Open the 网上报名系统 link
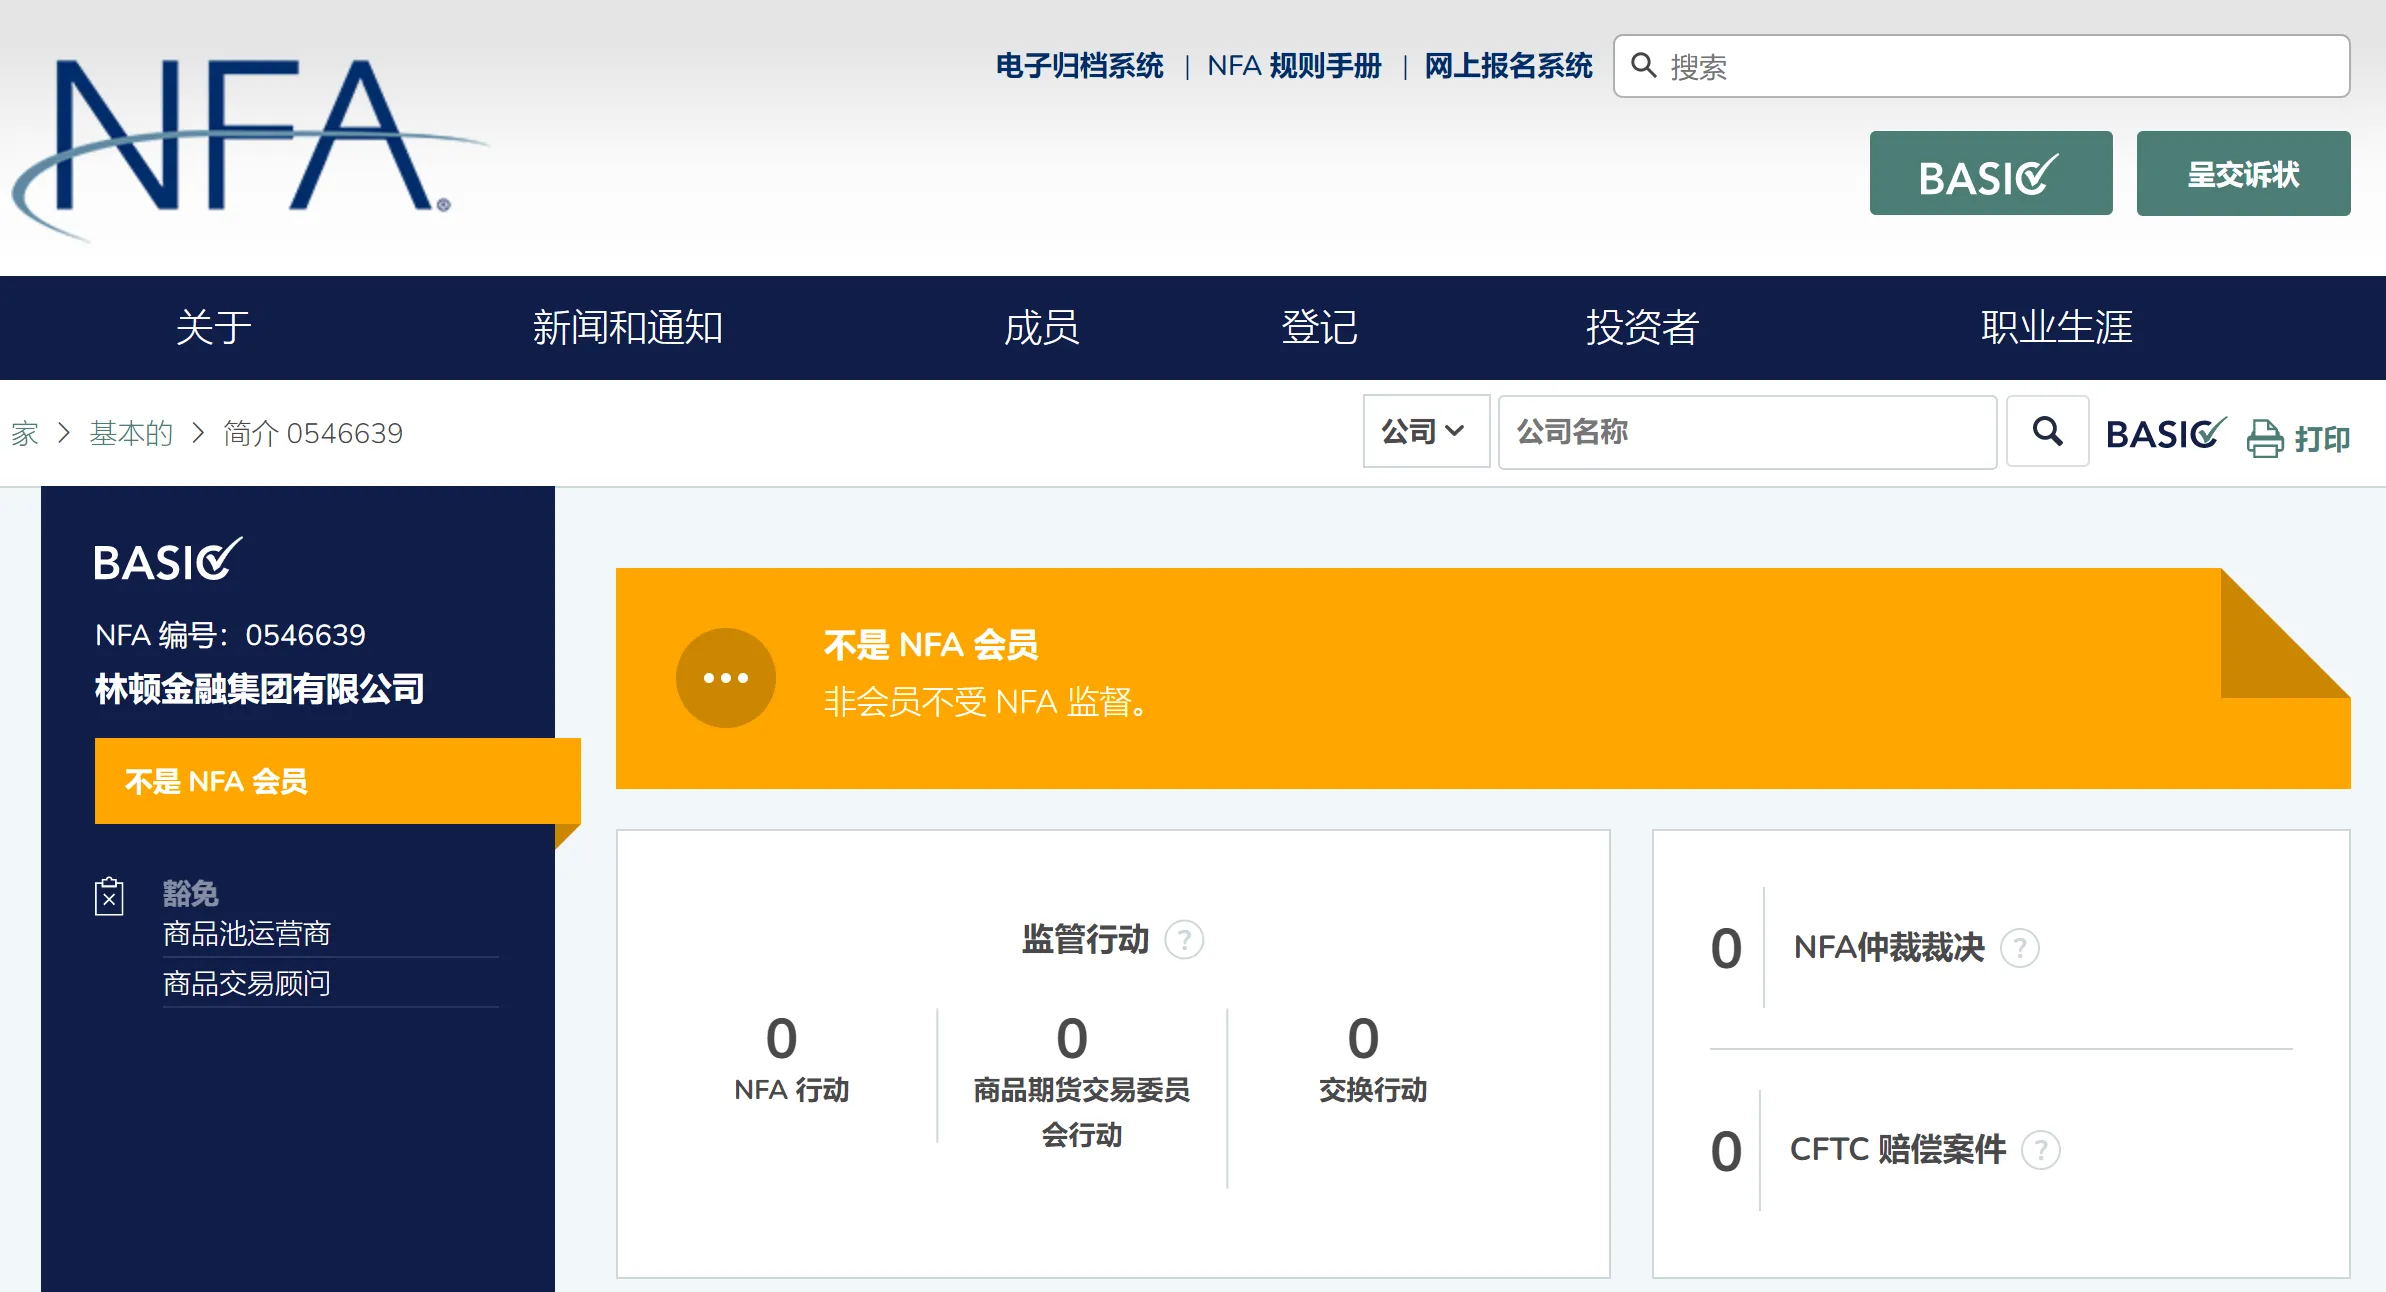Image resolution: width=2386 pixels, height=1292 pixels. click(1508, 66)
